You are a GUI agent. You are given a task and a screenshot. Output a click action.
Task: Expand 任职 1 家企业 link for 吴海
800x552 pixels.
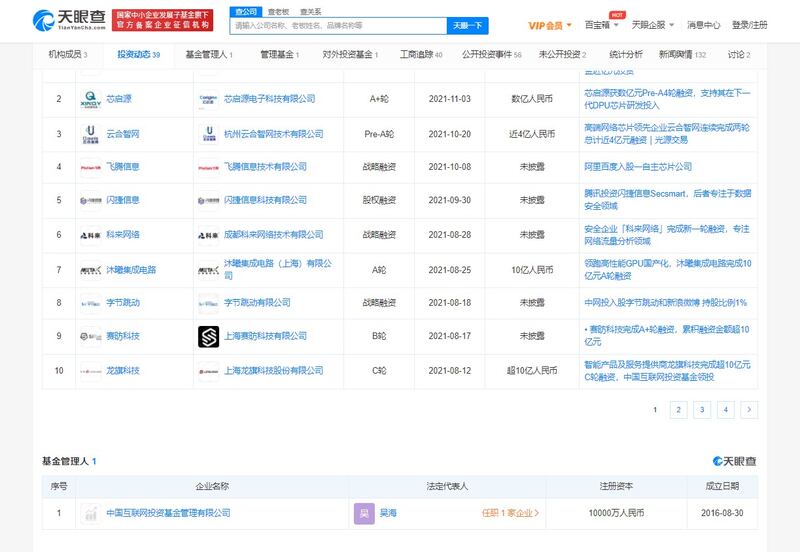(510, 513)
